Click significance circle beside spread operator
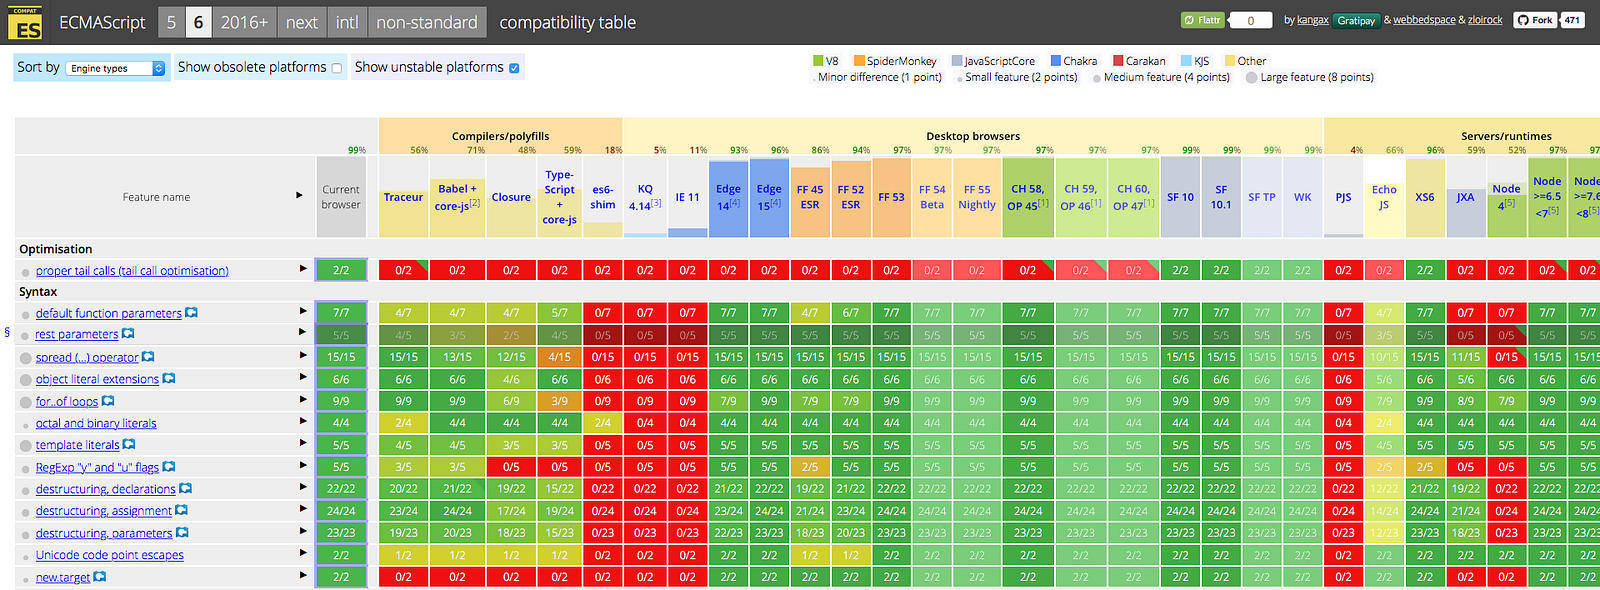This screenshot has height=590, width=1600. click(26, 358)
